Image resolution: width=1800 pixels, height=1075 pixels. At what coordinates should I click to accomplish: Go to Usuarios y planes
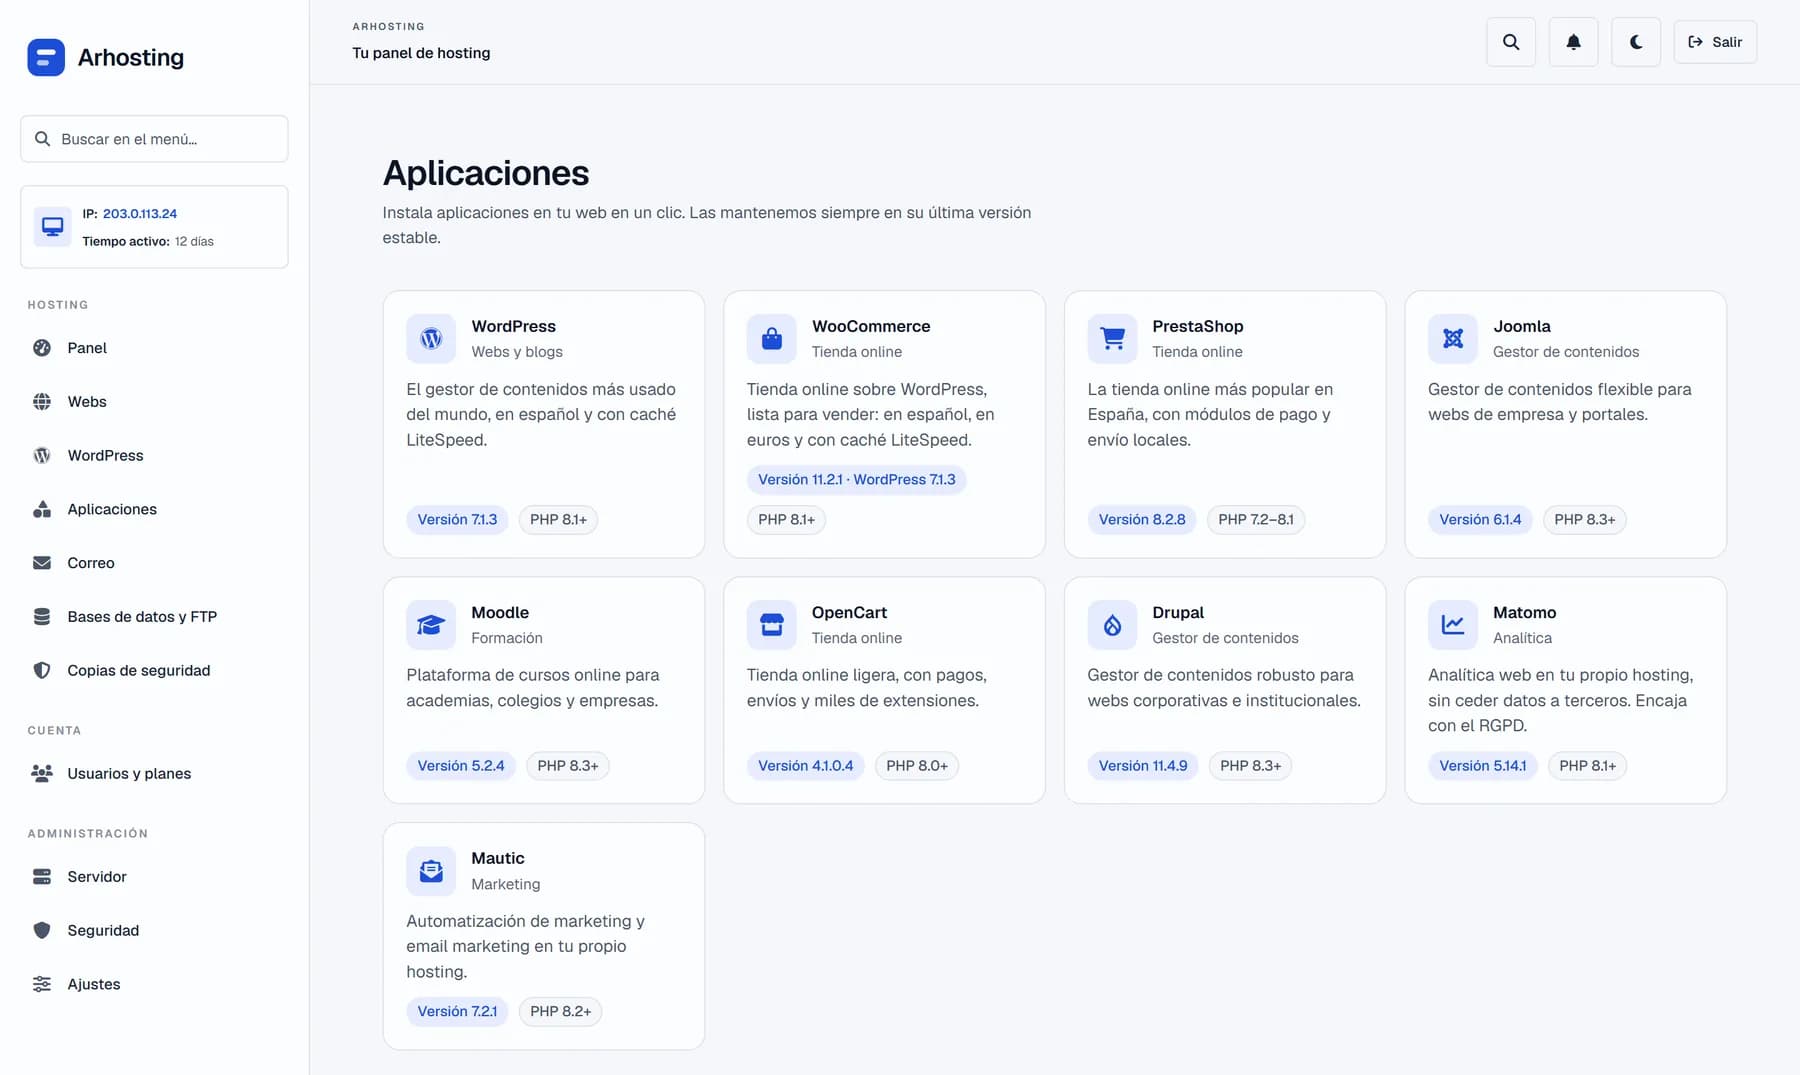pos(154,774)
